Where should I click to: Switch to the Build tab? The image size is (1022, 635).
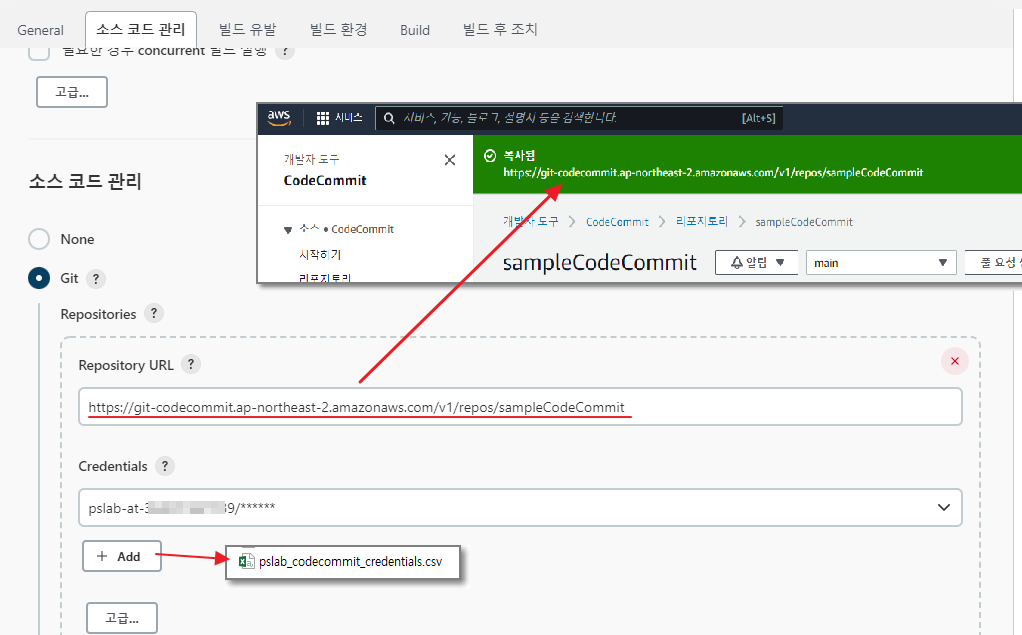pyautogui.click(x=415, y=30)
